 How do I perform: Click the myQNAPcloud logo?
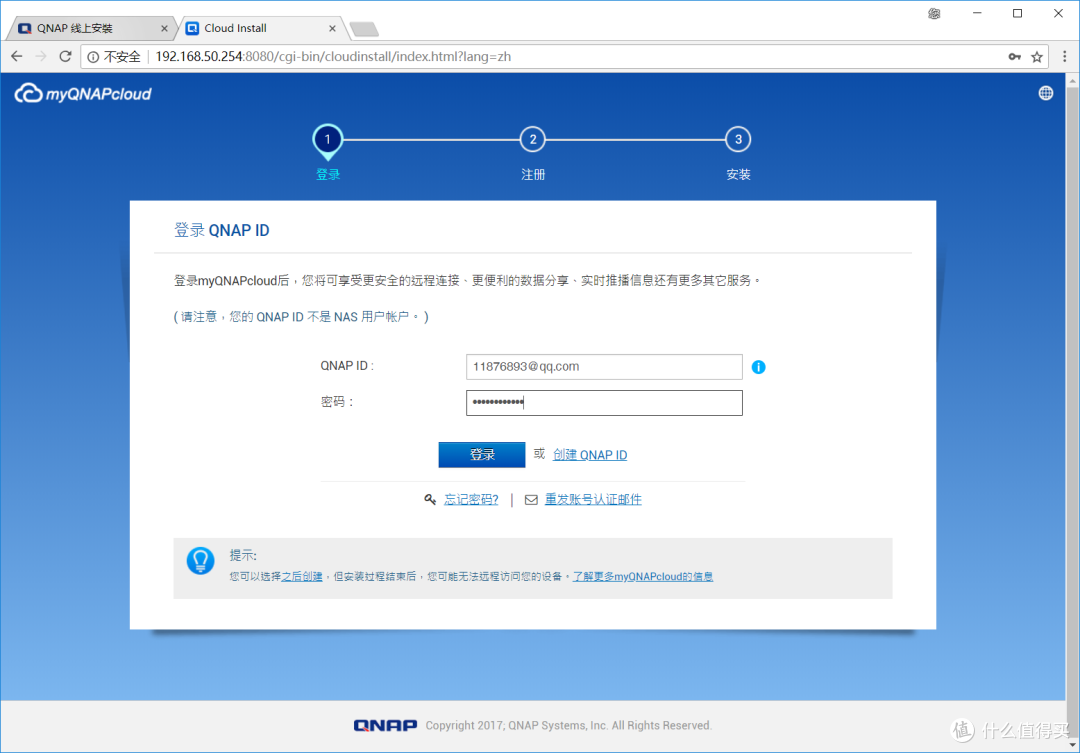[83, 93]
